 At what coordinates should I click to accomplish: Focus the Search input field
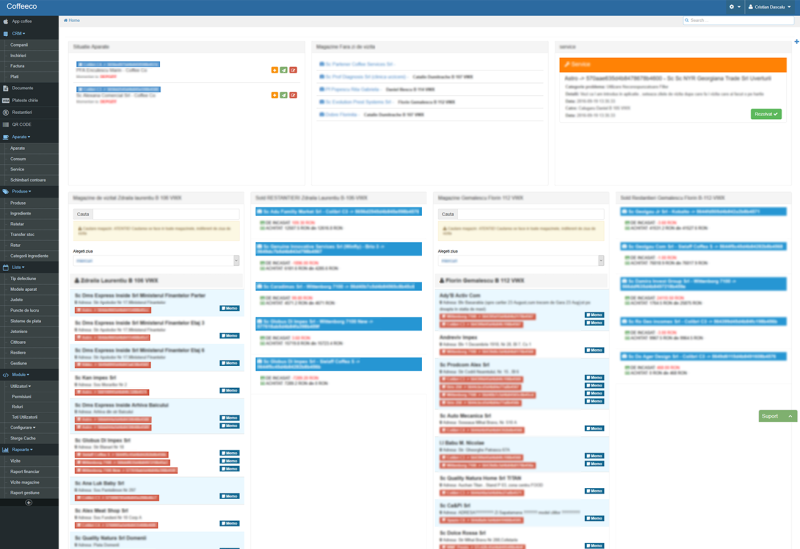(740, 20)
